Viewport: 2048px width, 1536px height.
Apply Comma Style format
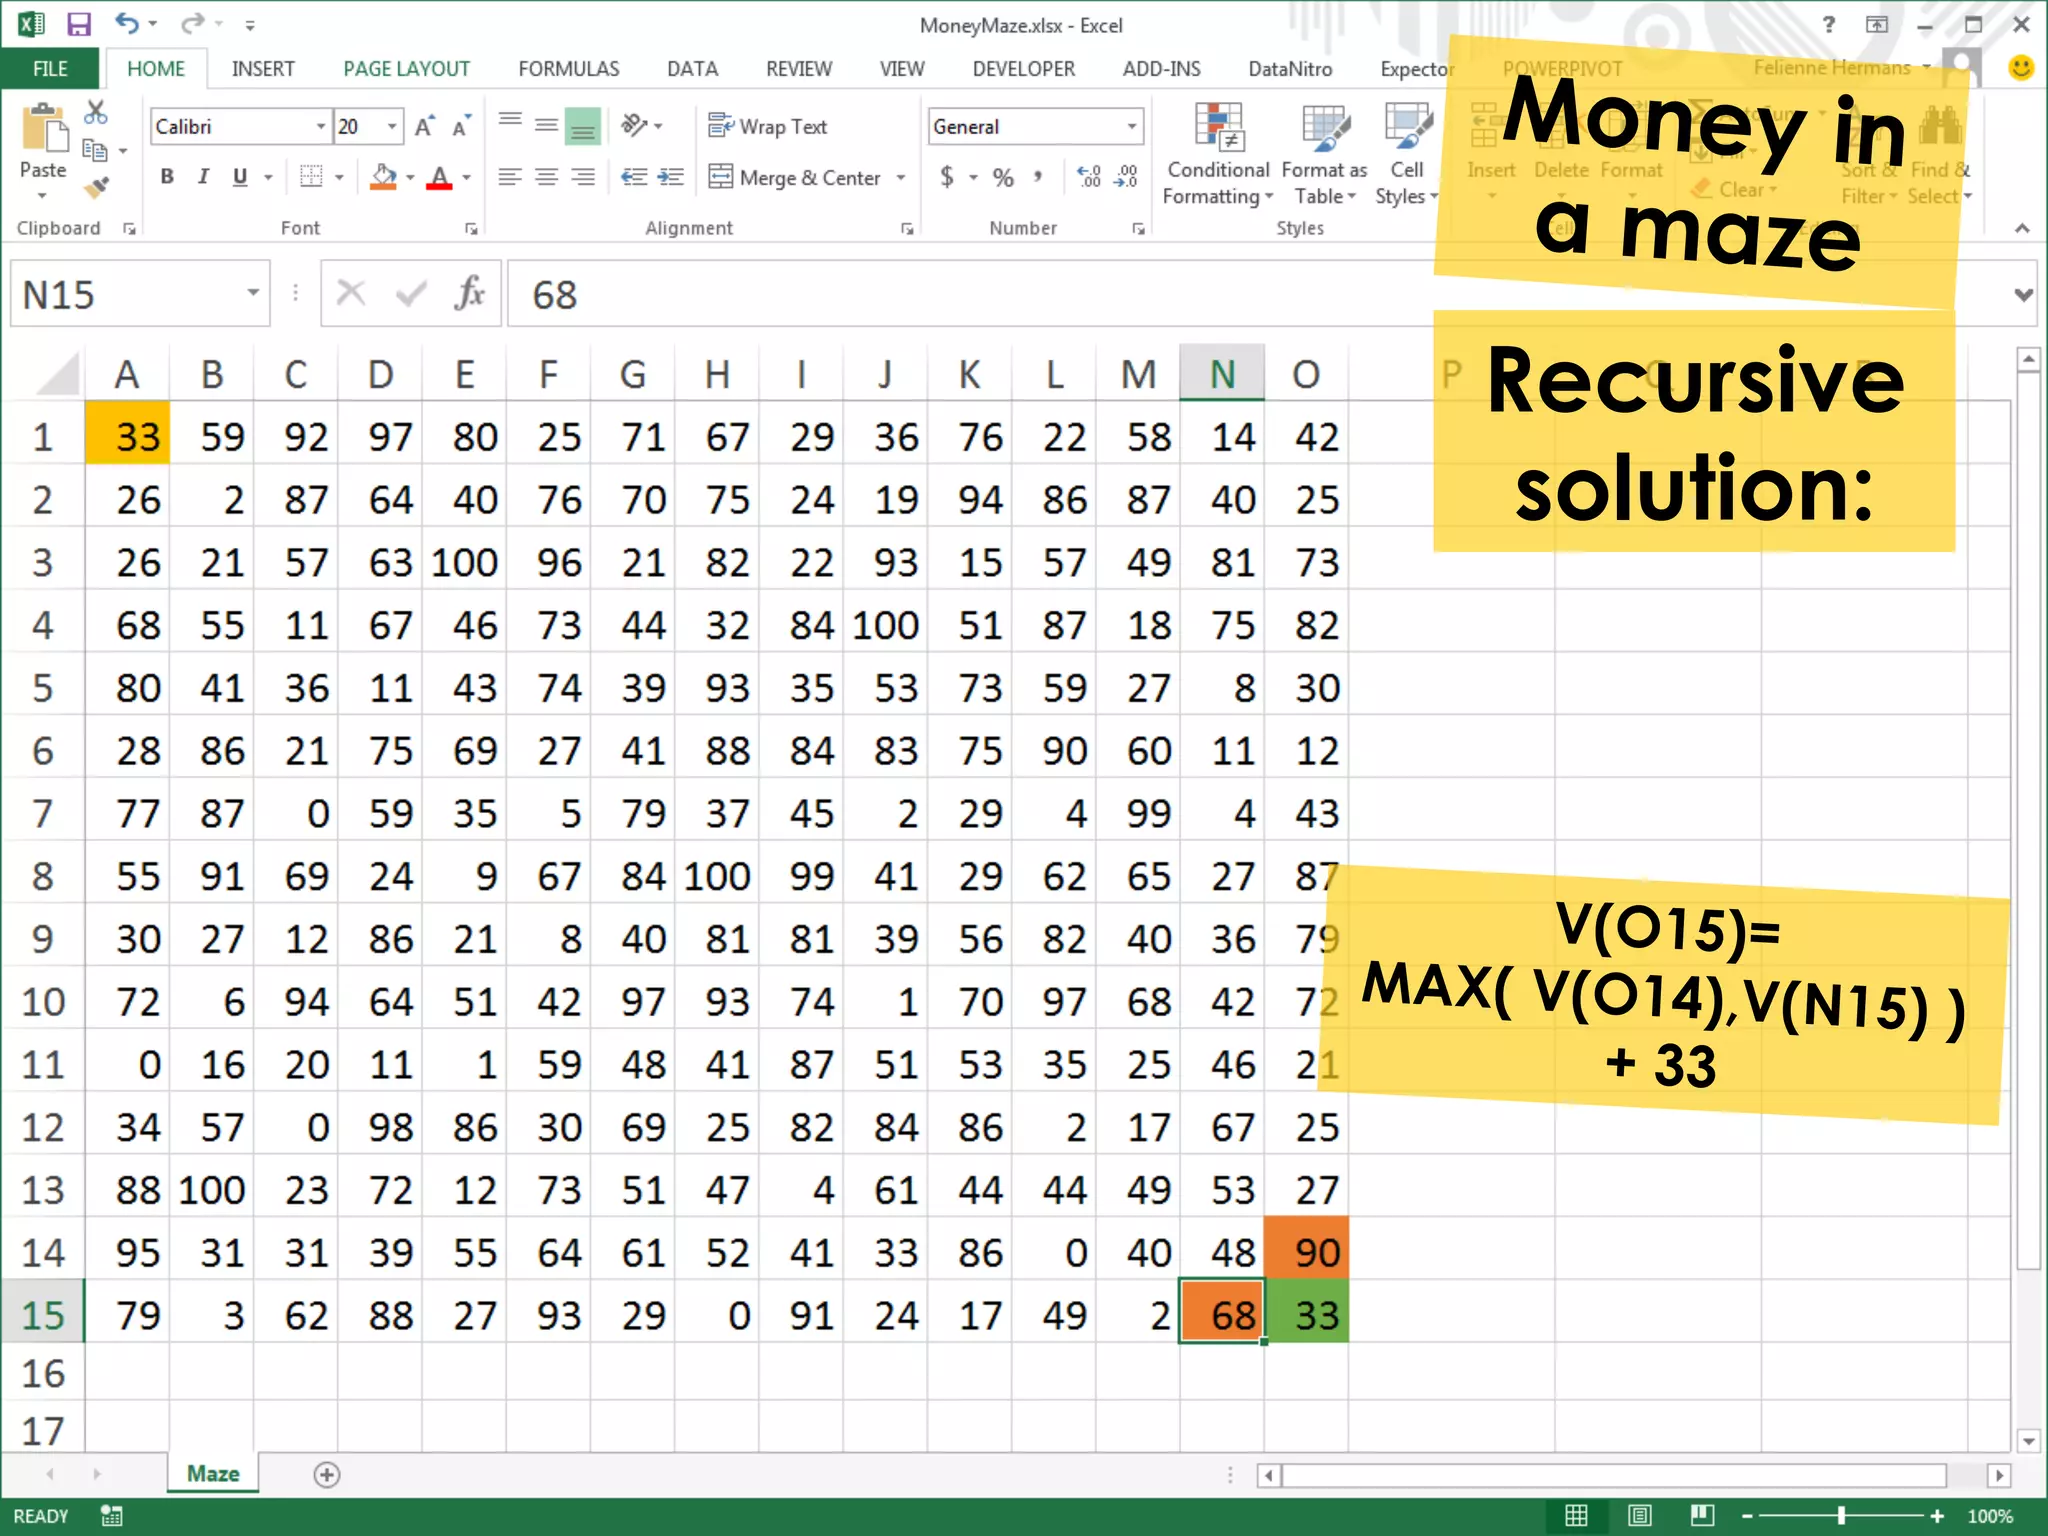coord(1039,177)
